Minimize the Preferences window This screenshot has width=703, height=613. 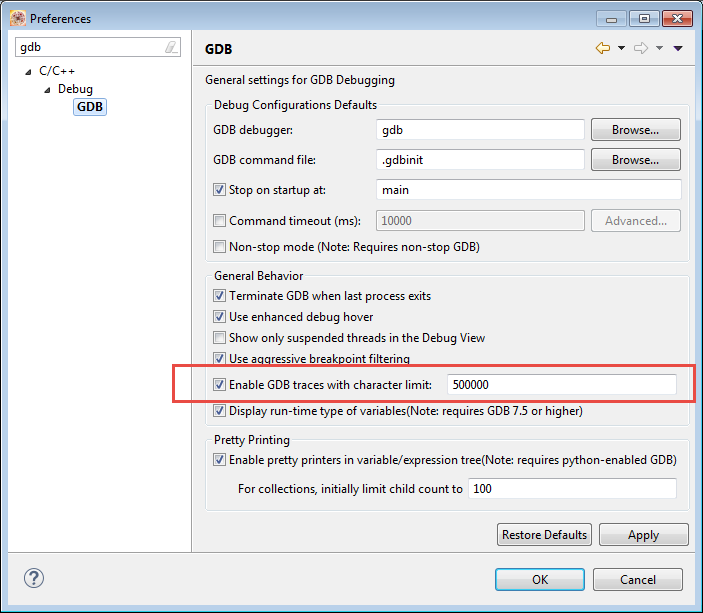(x=612, y=19)
